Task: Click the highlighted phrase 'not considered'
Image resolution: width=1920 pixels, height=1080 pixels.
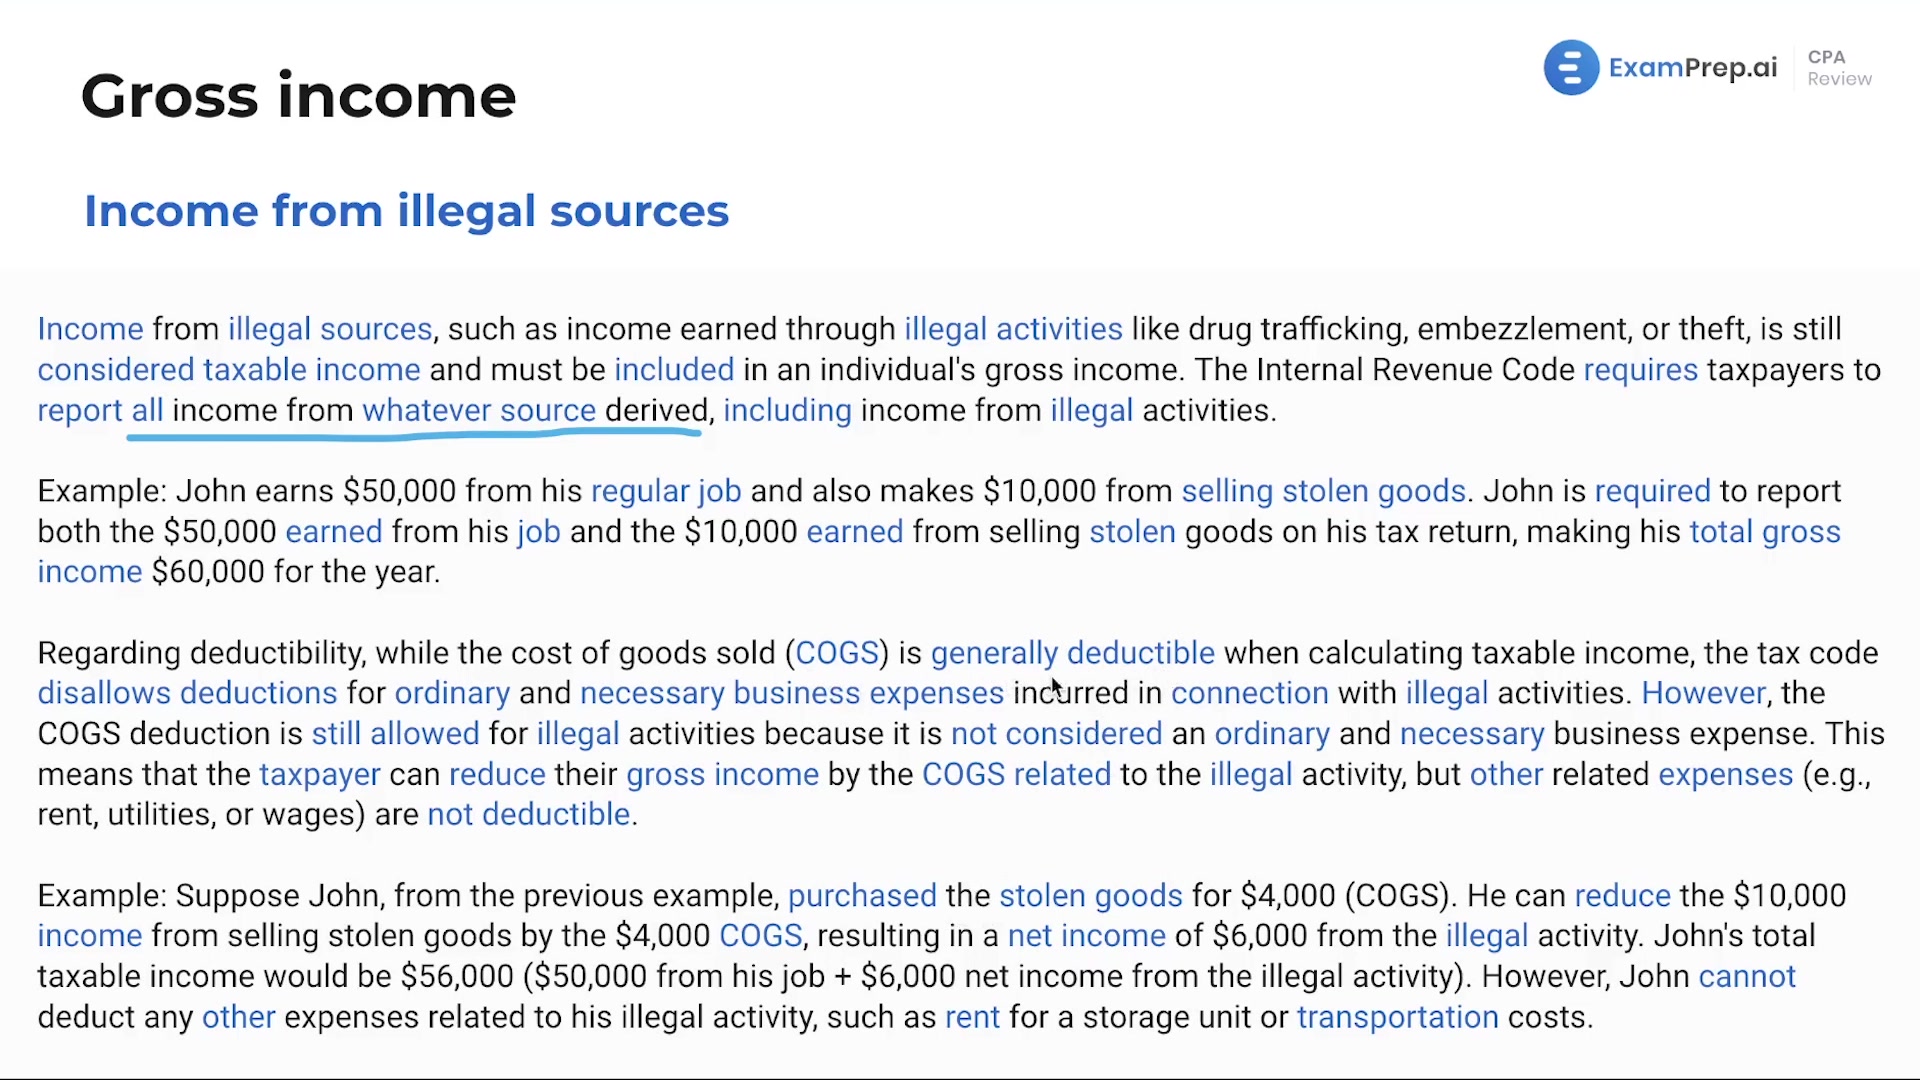Action: [x=1057, y=734]
